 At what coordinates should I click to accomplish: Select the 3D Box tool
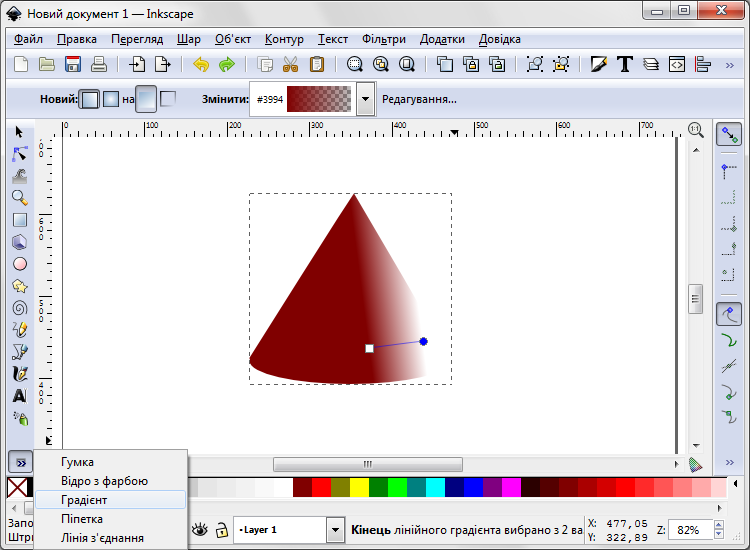click(20, 242)
